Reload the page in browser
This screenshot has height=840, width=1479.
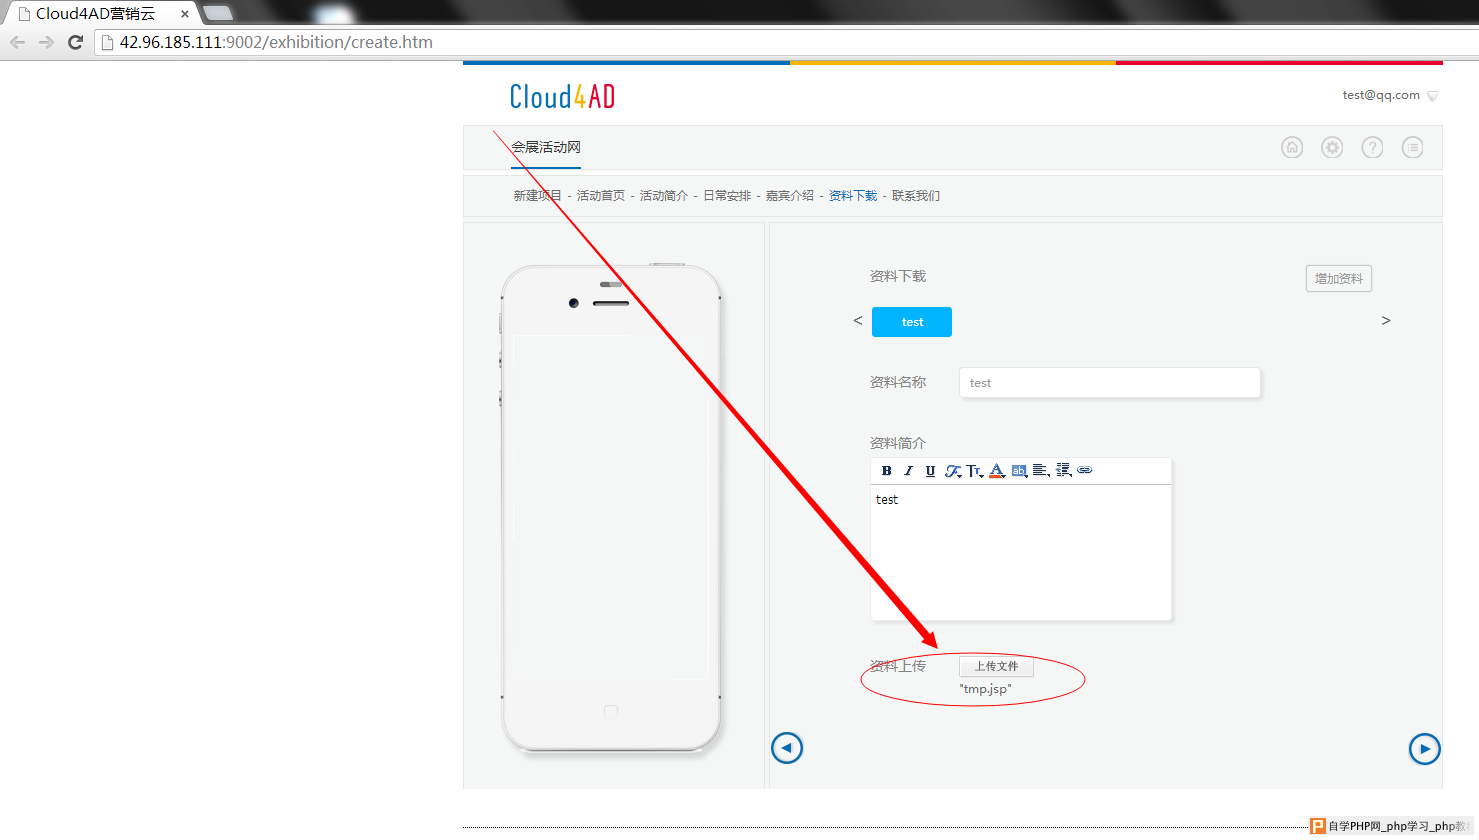pyautogui.click(x=75, y=42)
